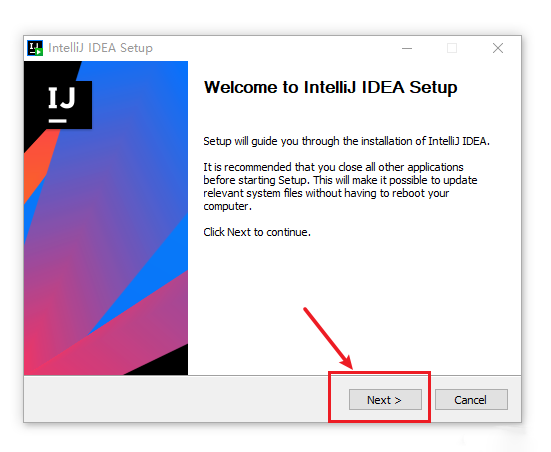Click the white IJ logo on banner
The width and height of the screenshot is (551, 452).
[x=62, y=104]
